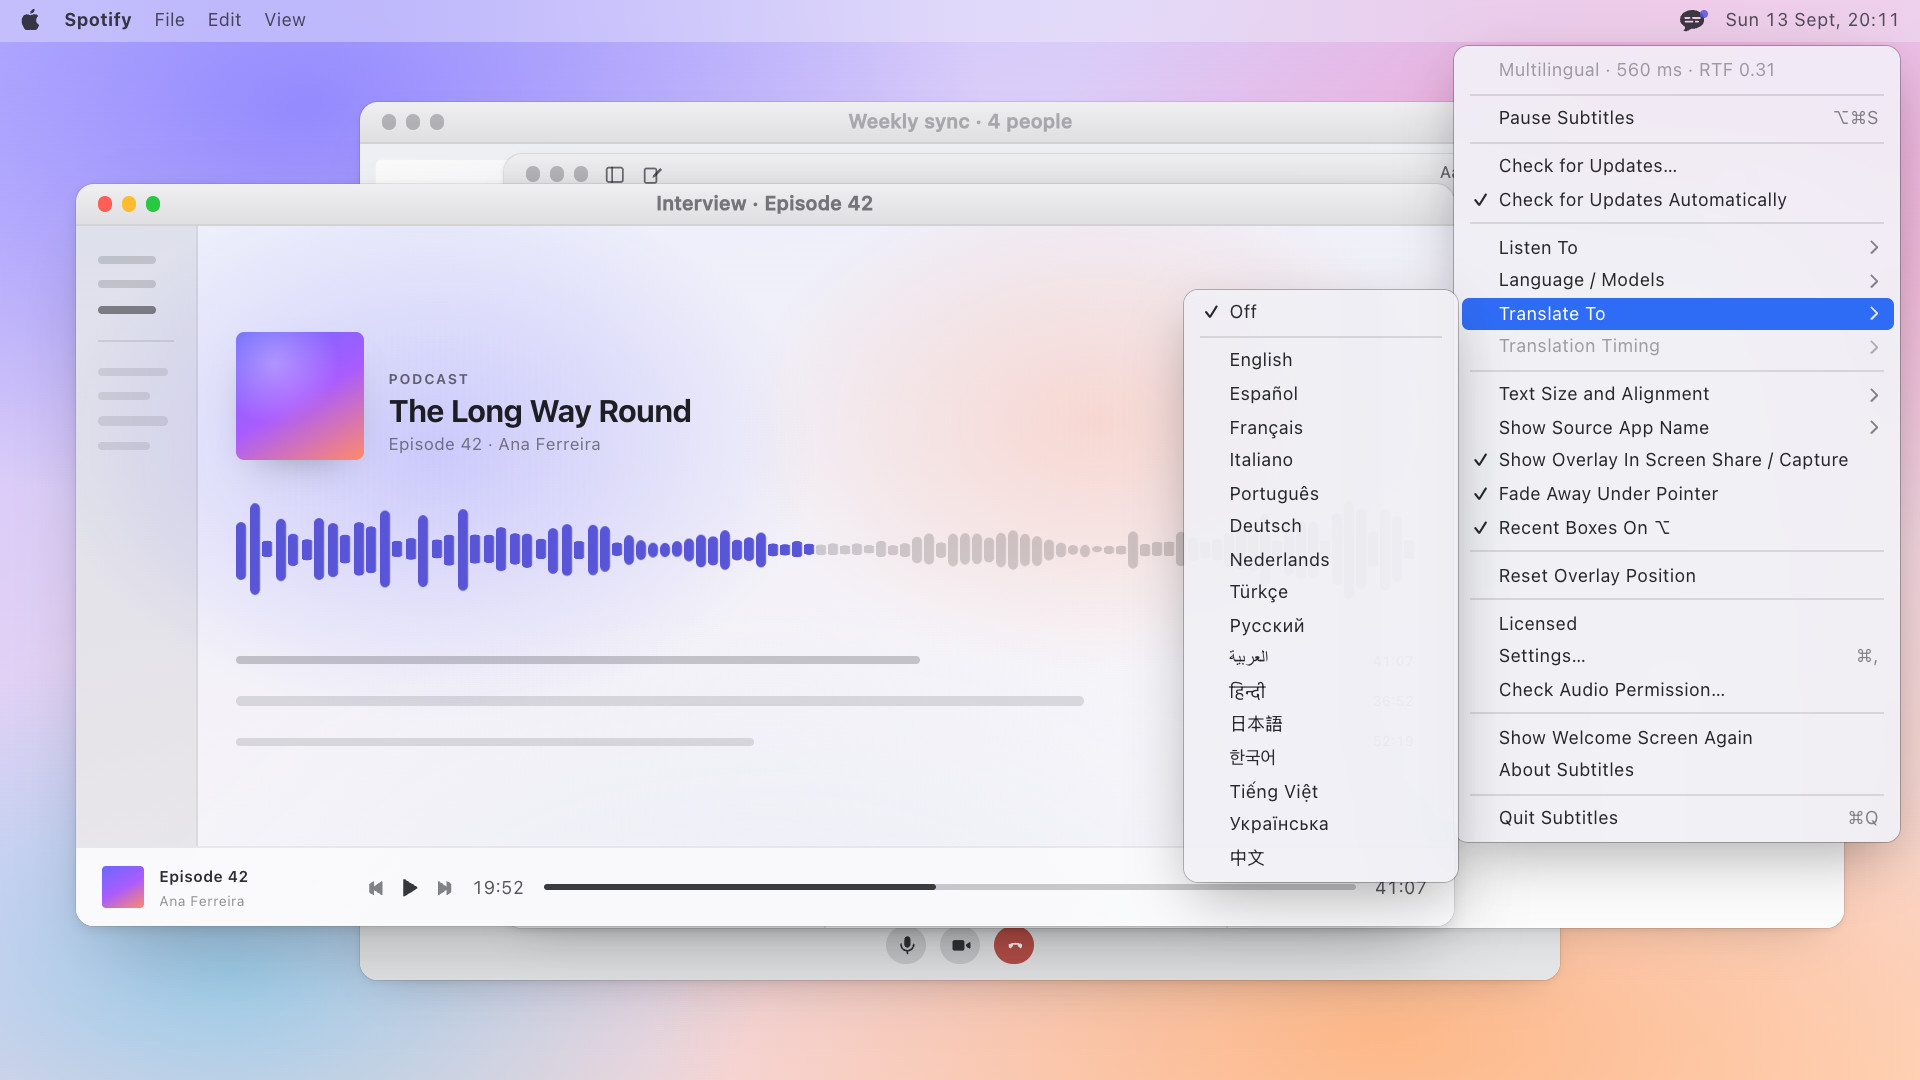Screen dimensions: 1920x1080
Task: Open the View menu
Action: [x=285, y=20]
